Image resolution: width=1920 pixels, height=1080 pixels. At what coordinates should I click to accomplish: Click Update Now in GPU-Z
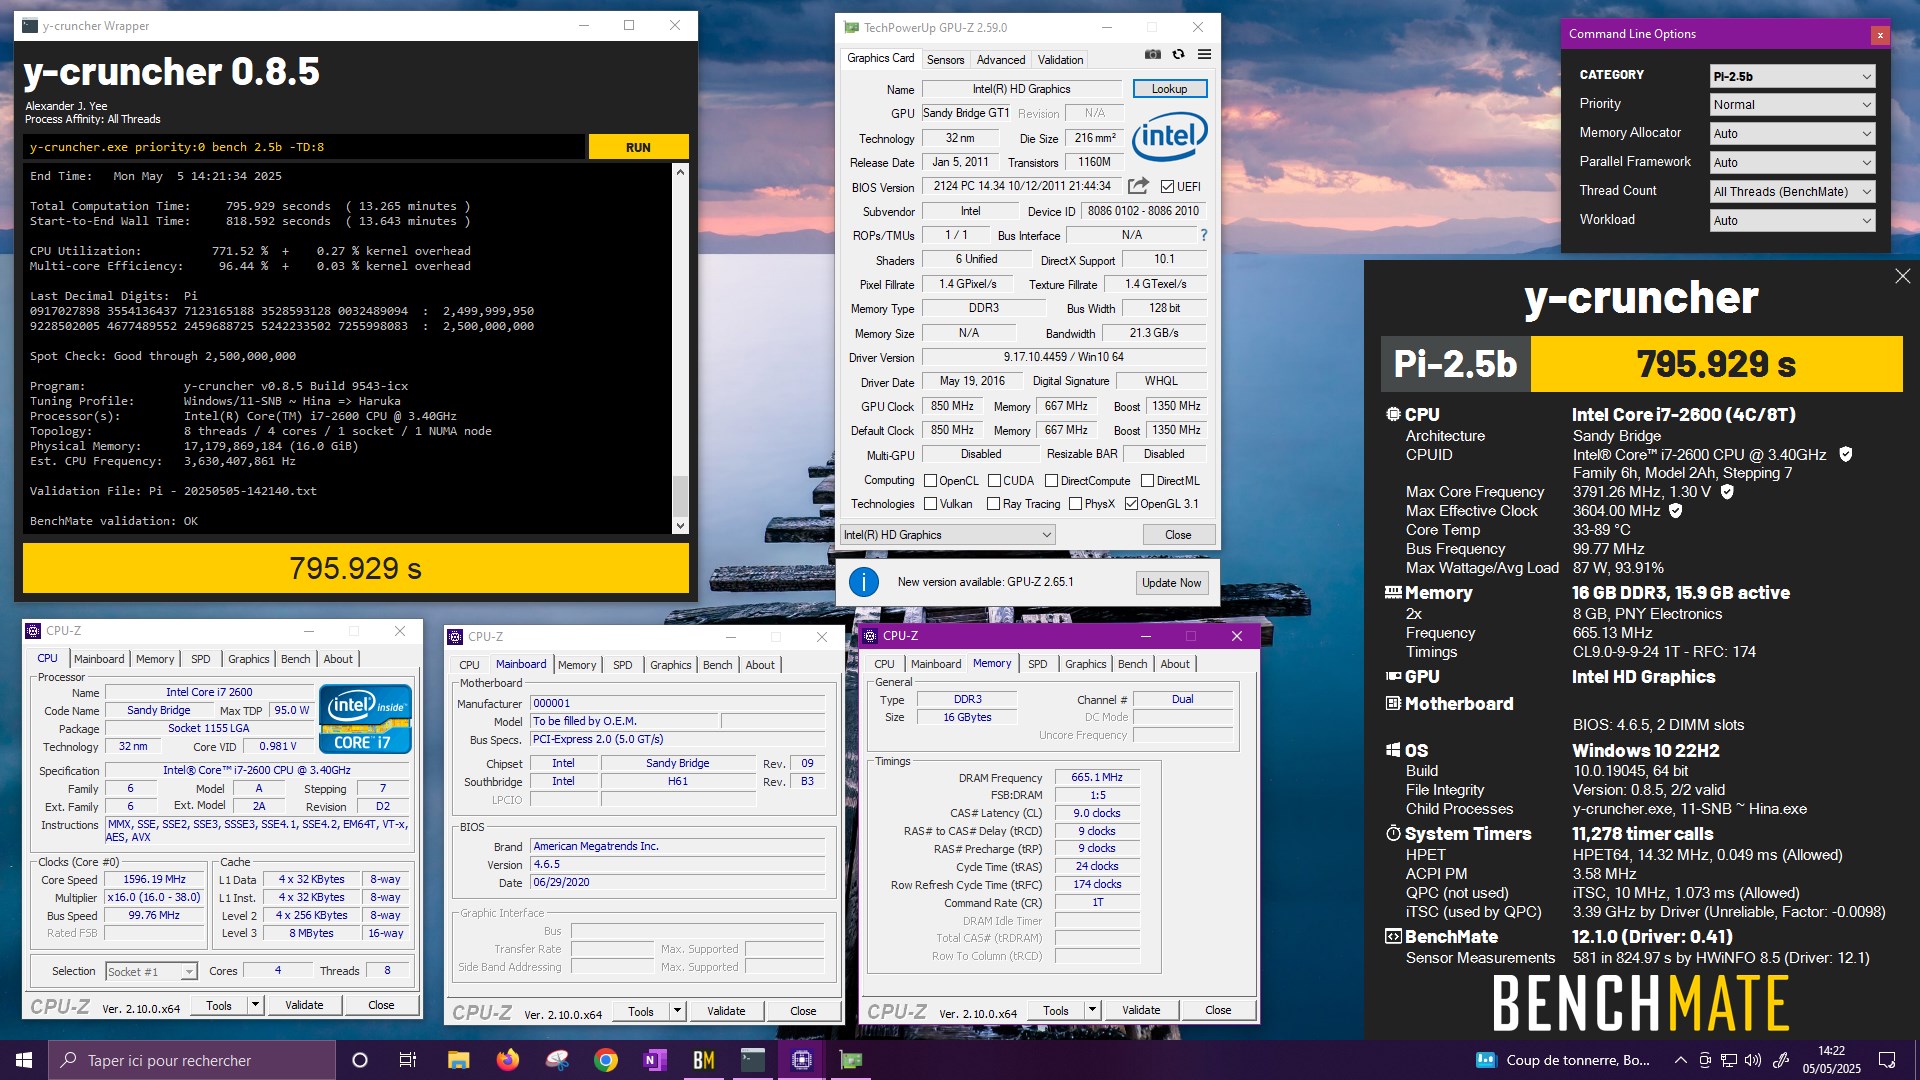tap(1172, 583)
